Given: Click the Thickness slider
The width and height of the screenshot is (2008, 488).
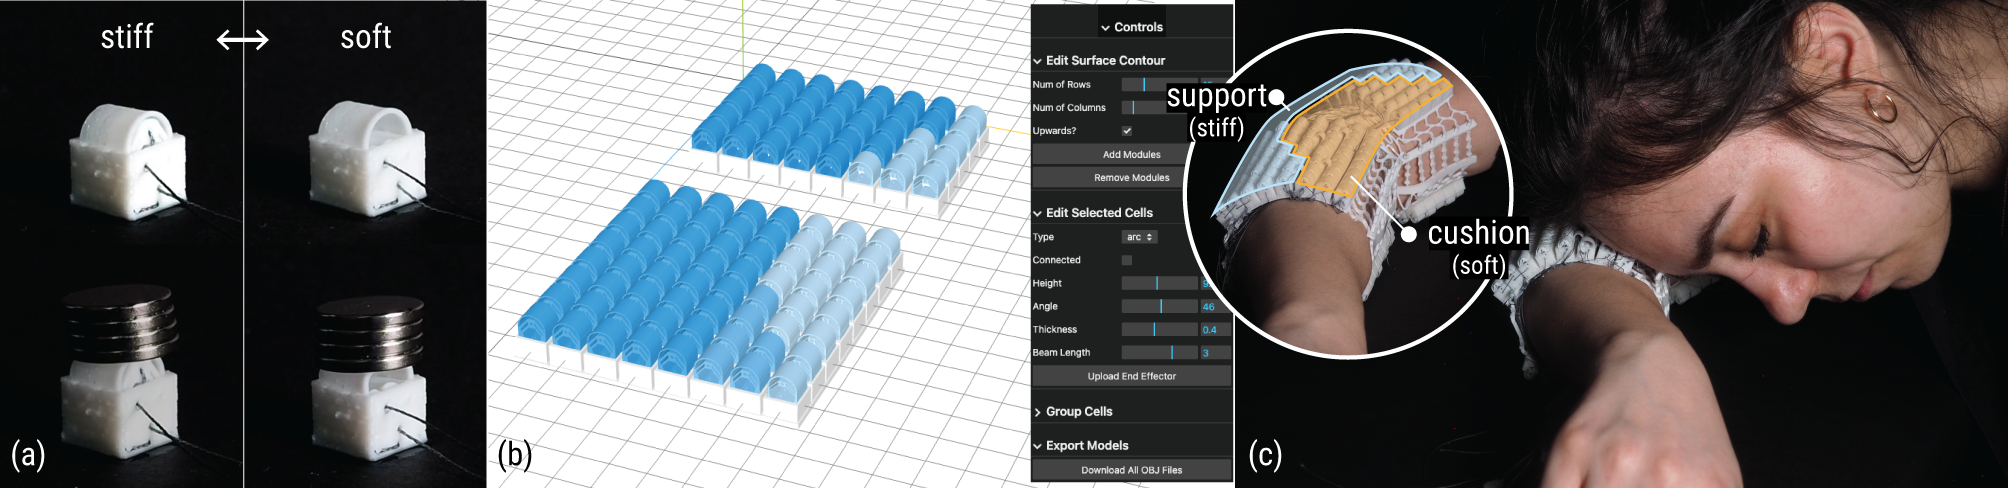Looking at the screenshot, I should pos(1159,330).
